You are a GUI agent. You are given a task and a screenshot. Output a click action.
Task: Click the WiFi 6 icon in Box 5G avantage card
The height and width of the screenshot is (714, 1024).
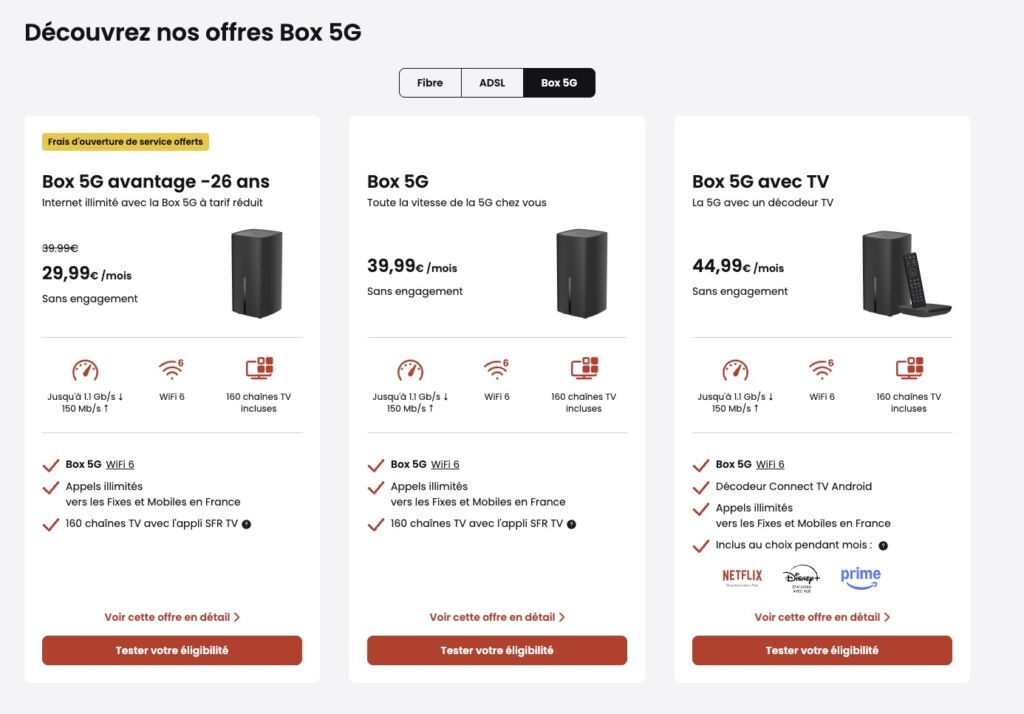click(x=172, y=370)
